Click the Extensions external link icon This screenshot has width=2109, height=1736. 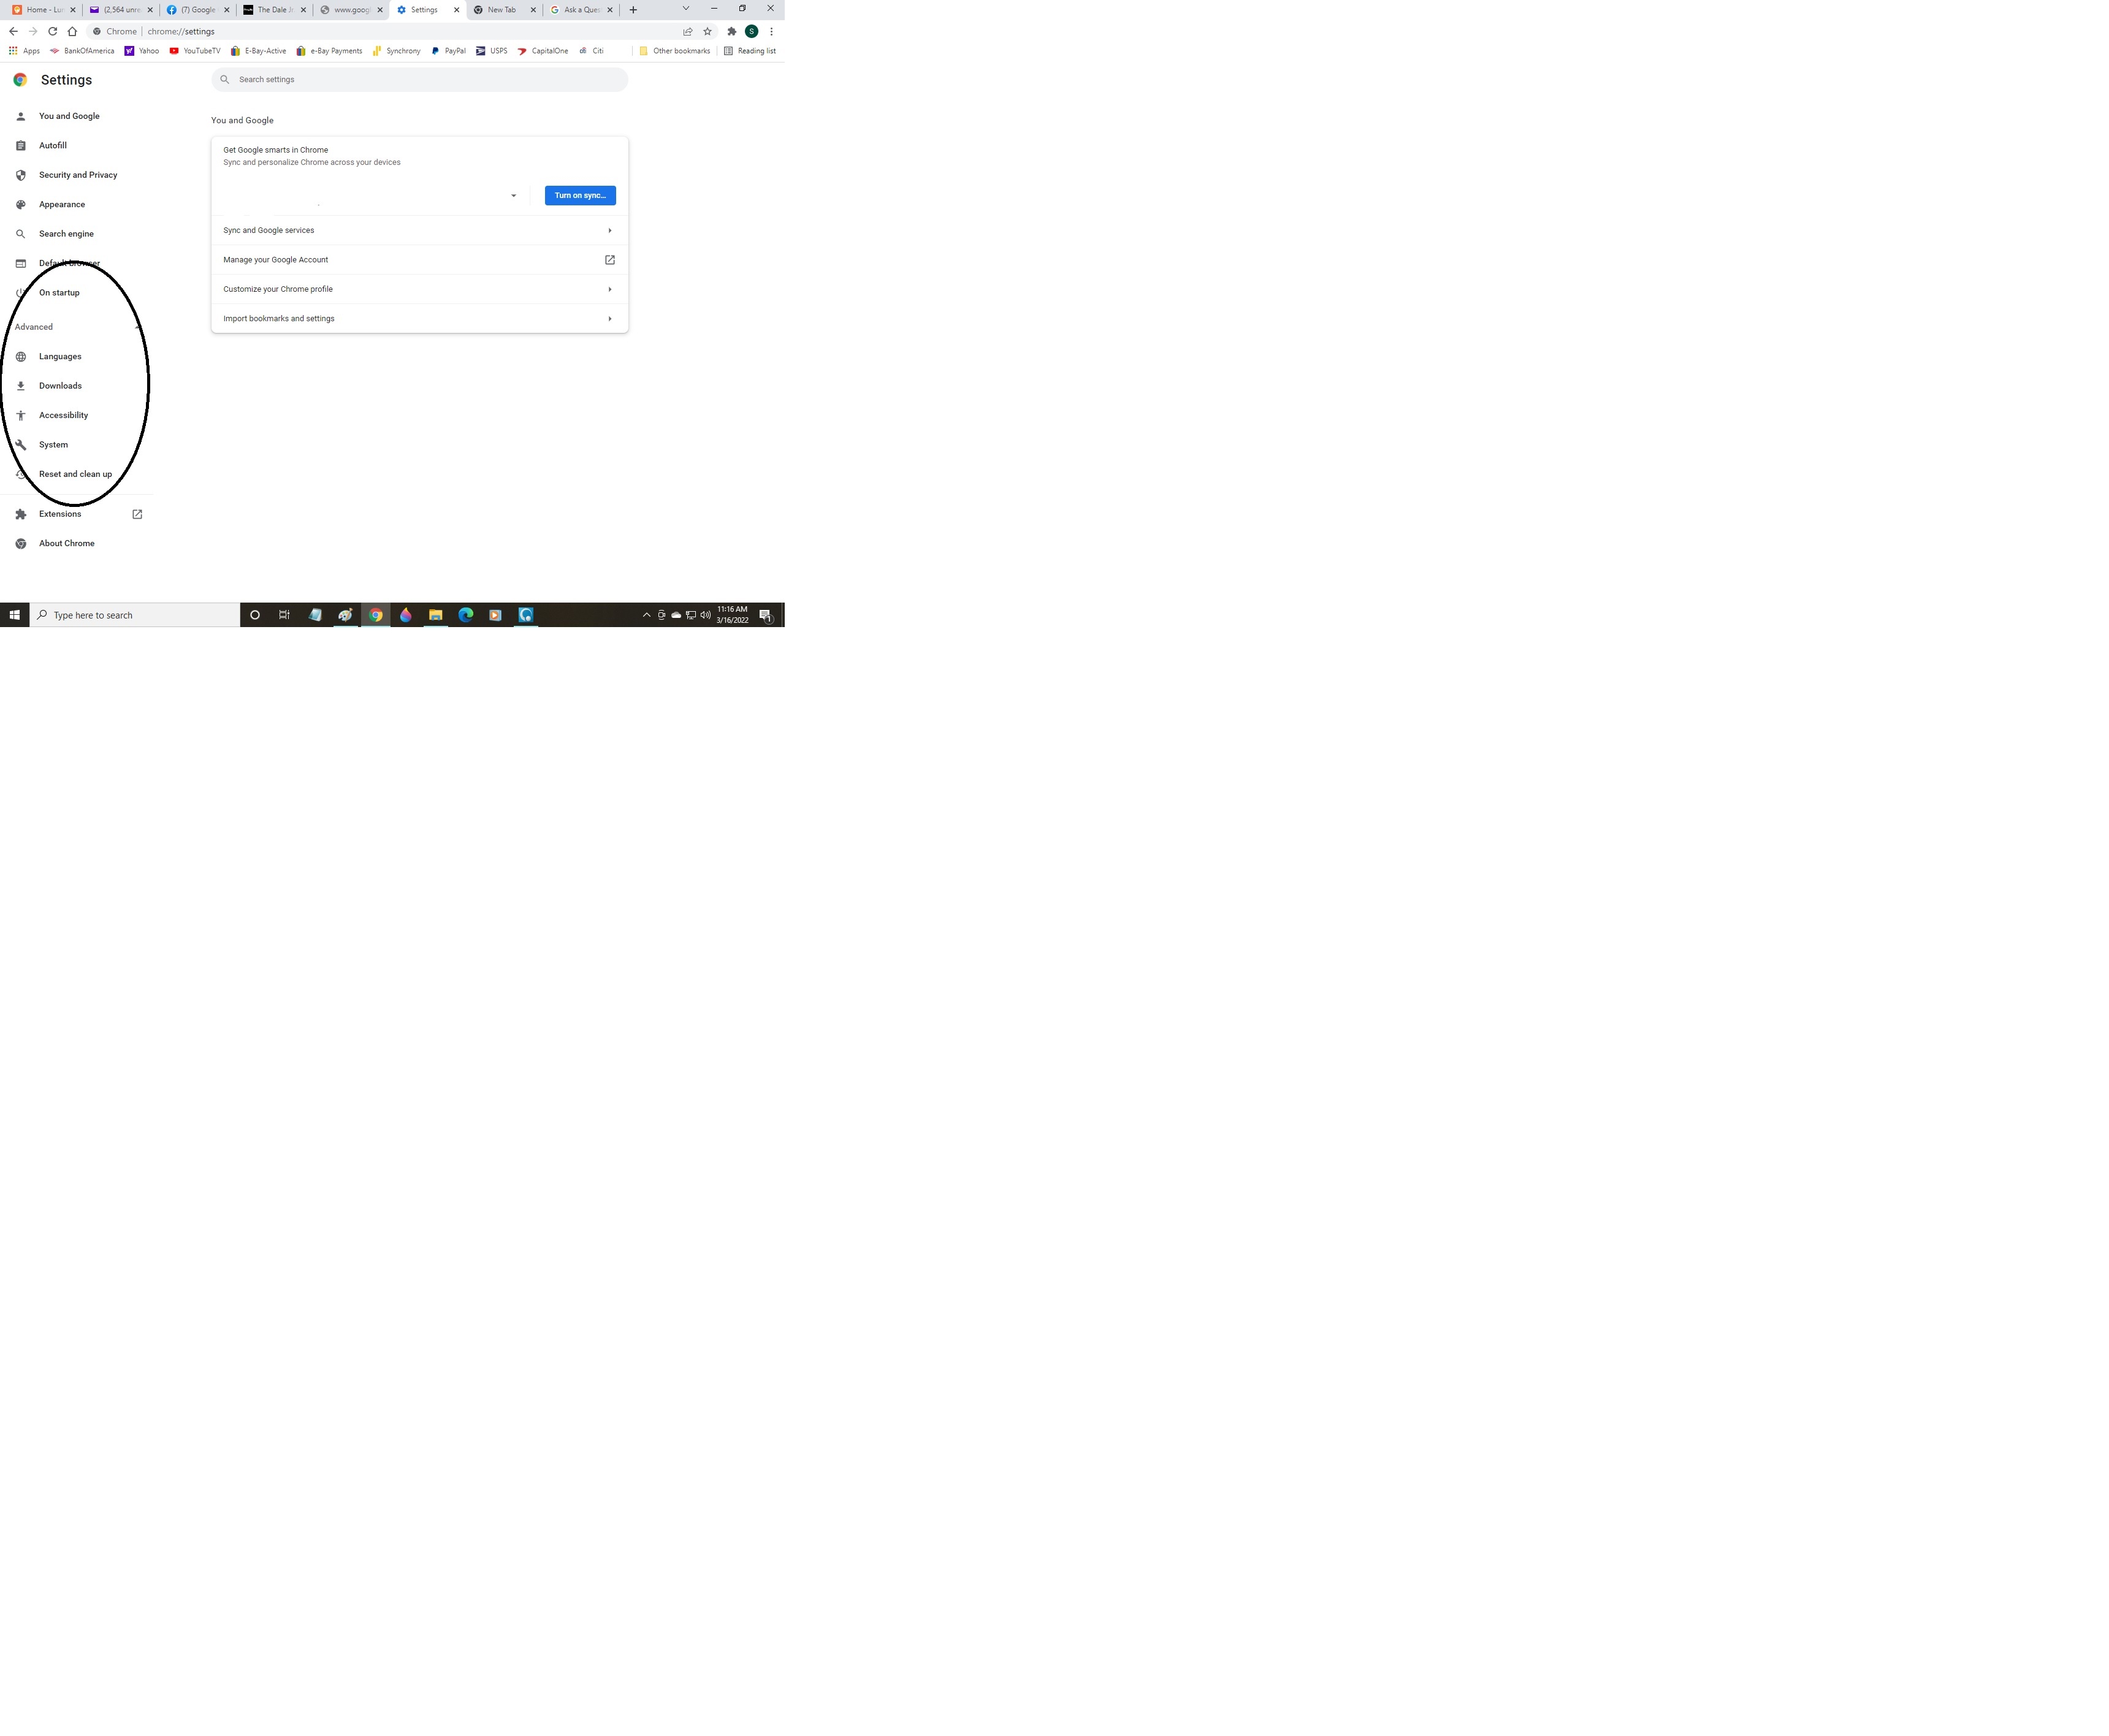[x=137, y=513]
